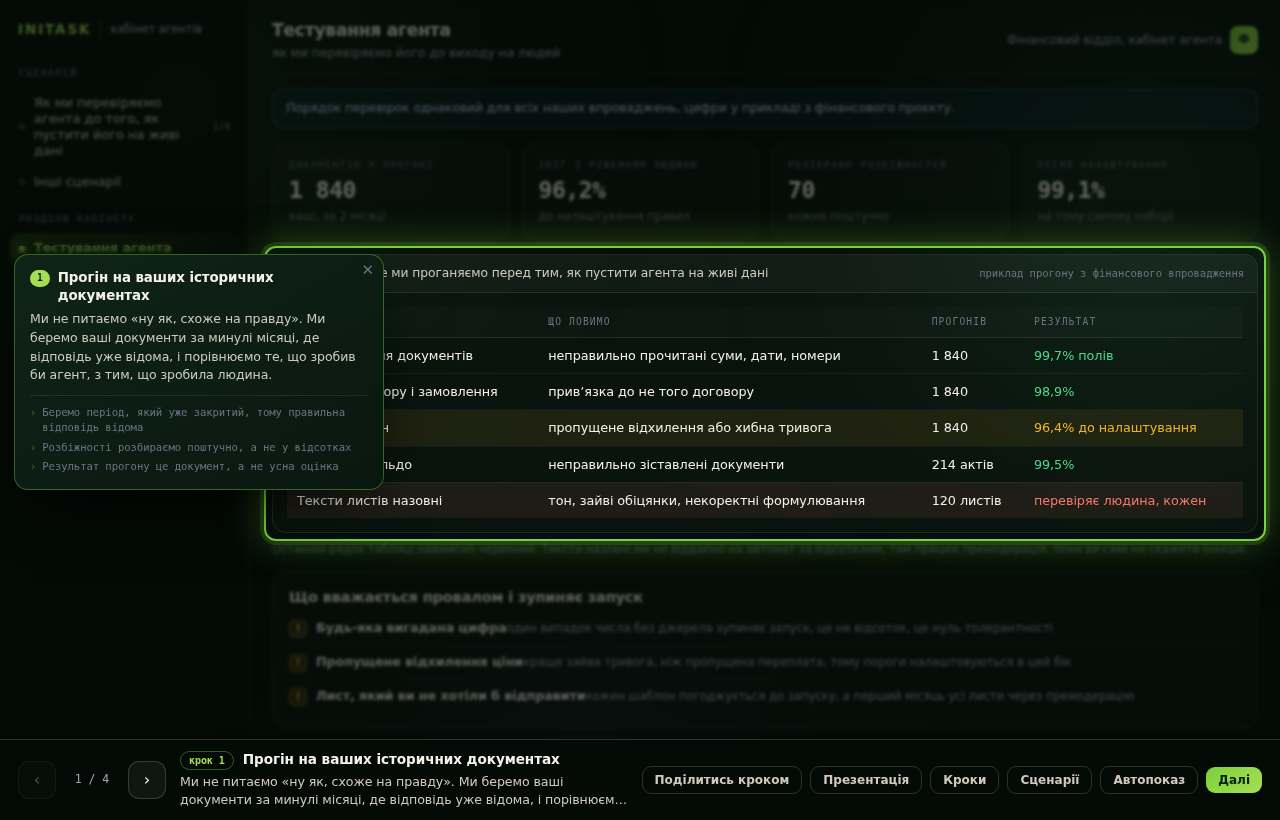Click 'Тексти листів назовні' row label

tap(369, 501)
